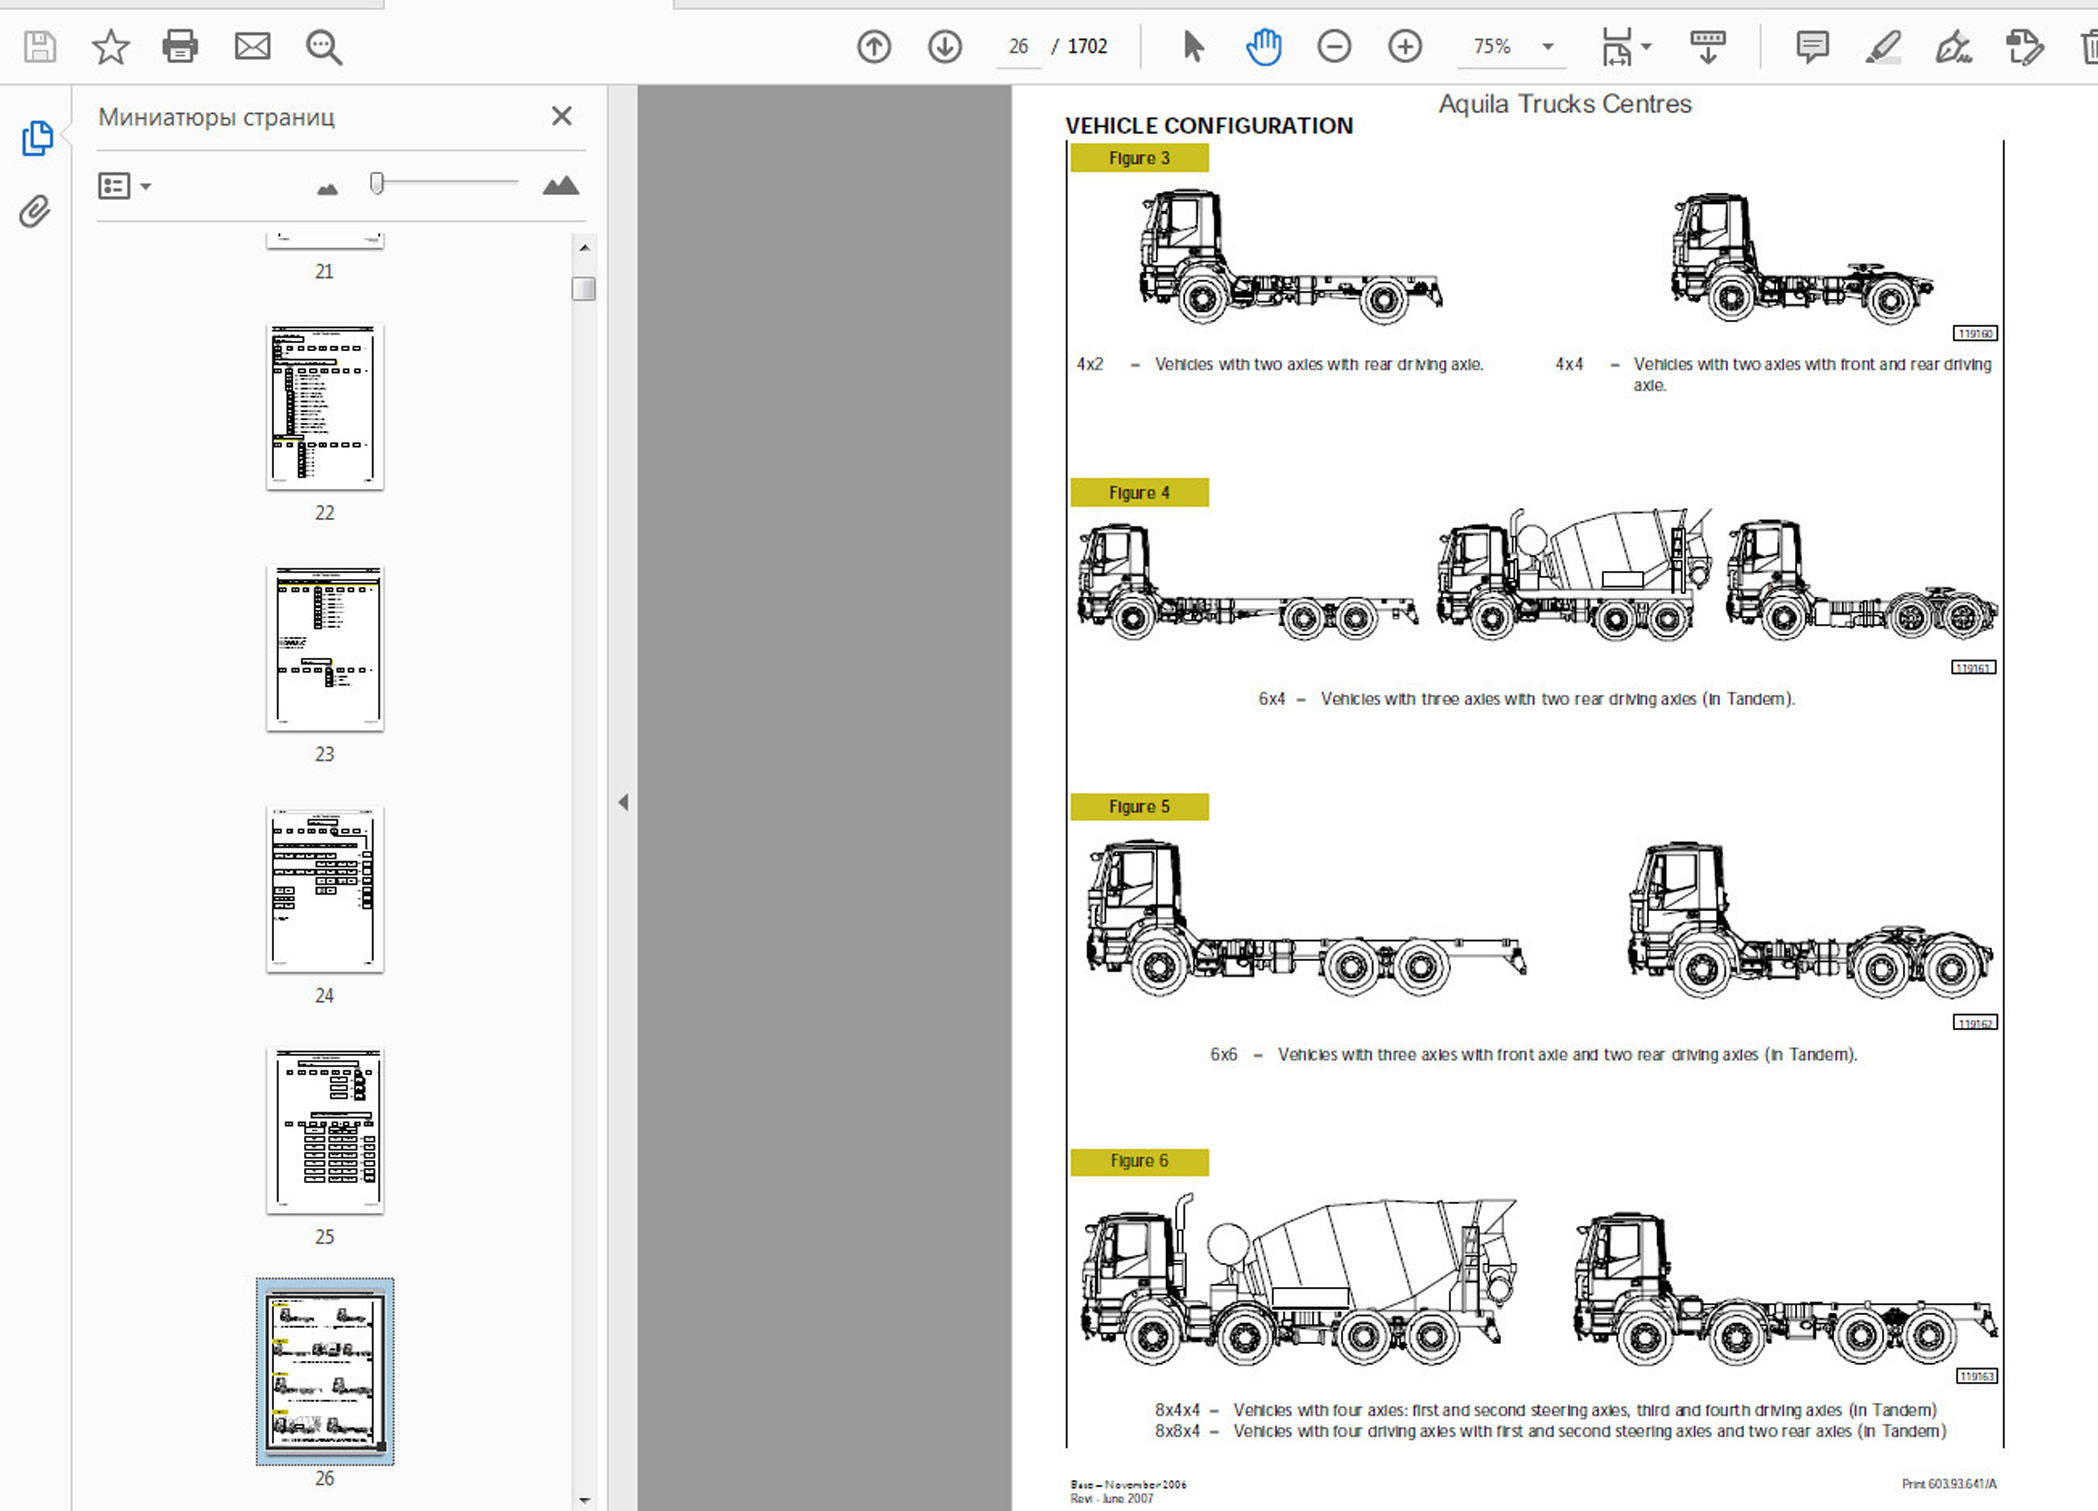This screenshot has width=2098, height=1511.
Task: Click the print icon in toolbar
Action: pos(180,46)
